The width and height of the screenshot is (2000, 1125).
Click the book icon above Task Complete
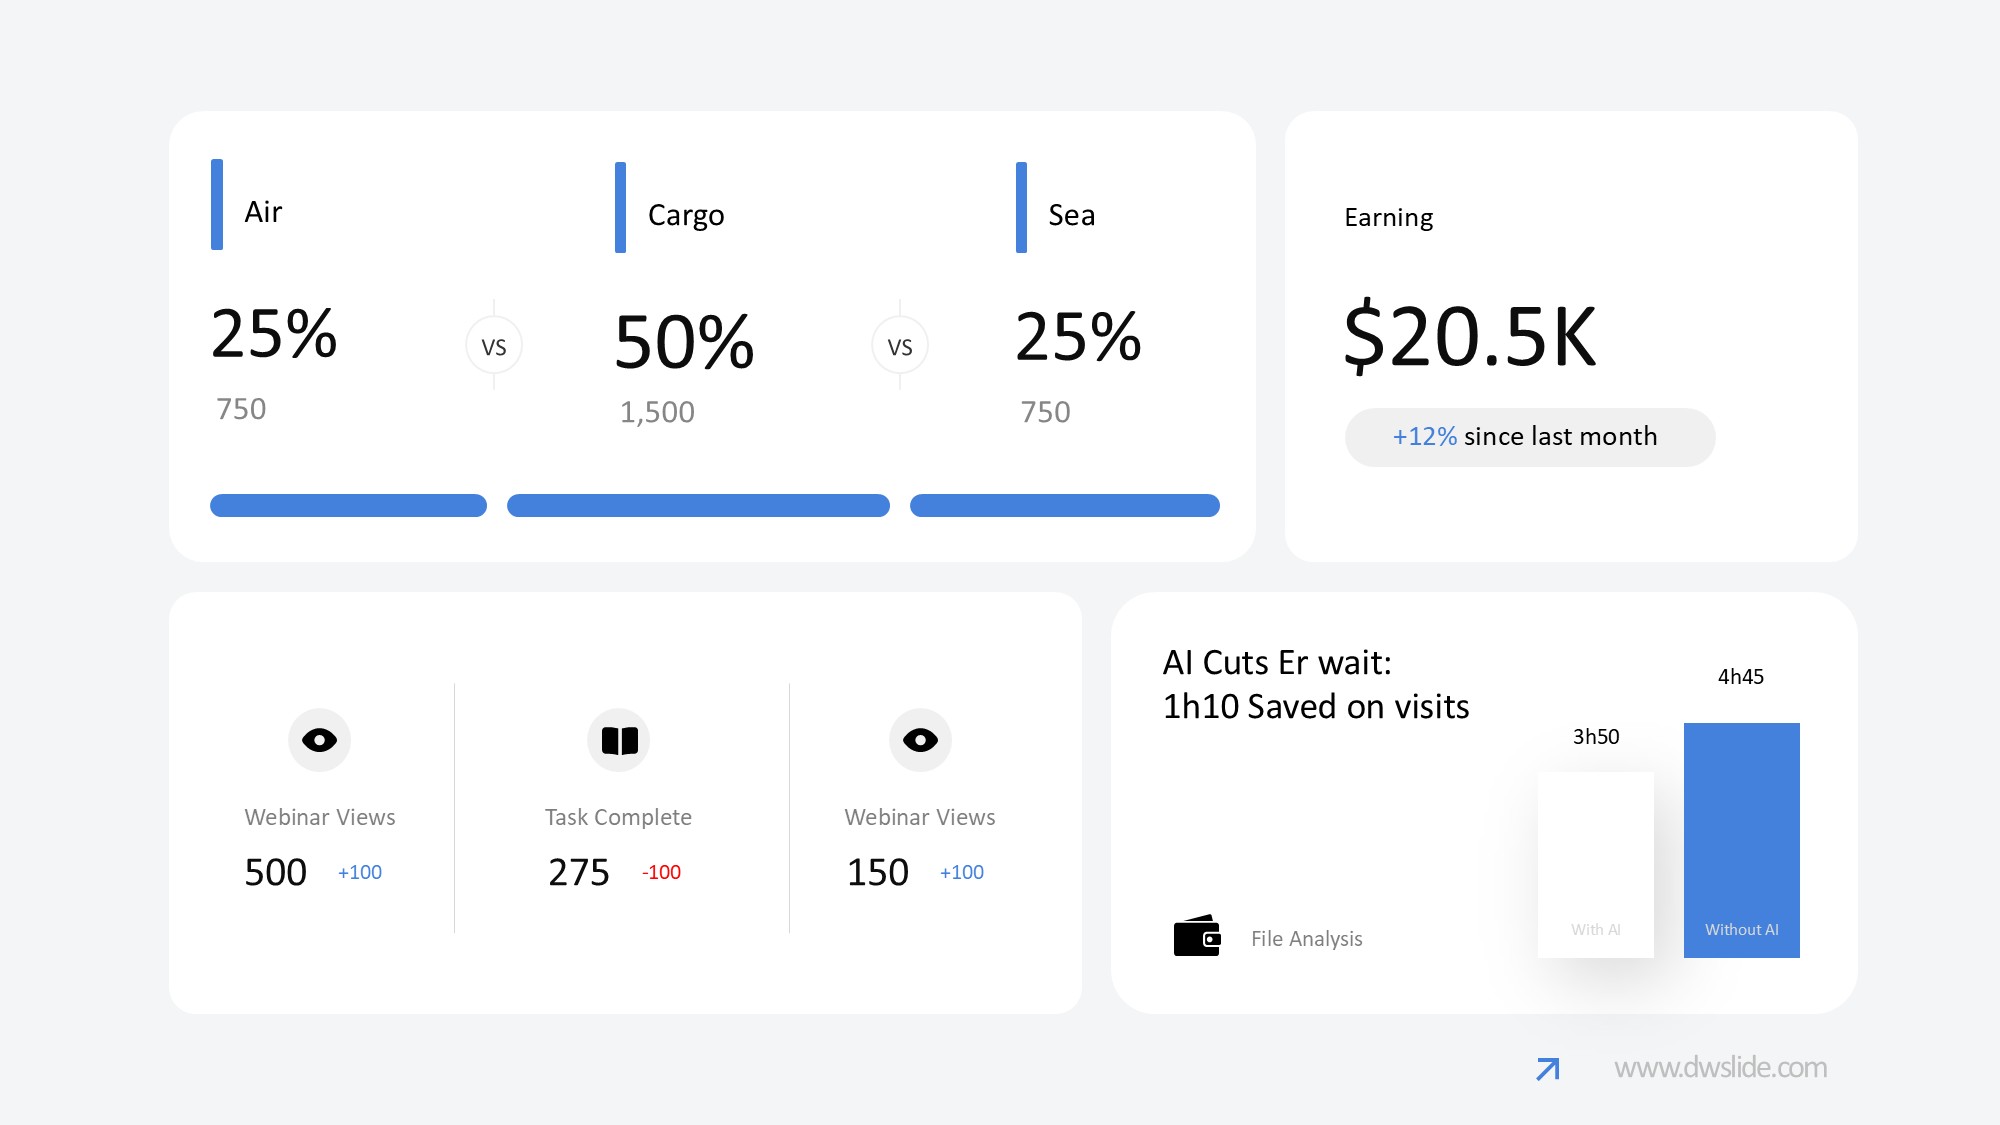click(619, 740)
